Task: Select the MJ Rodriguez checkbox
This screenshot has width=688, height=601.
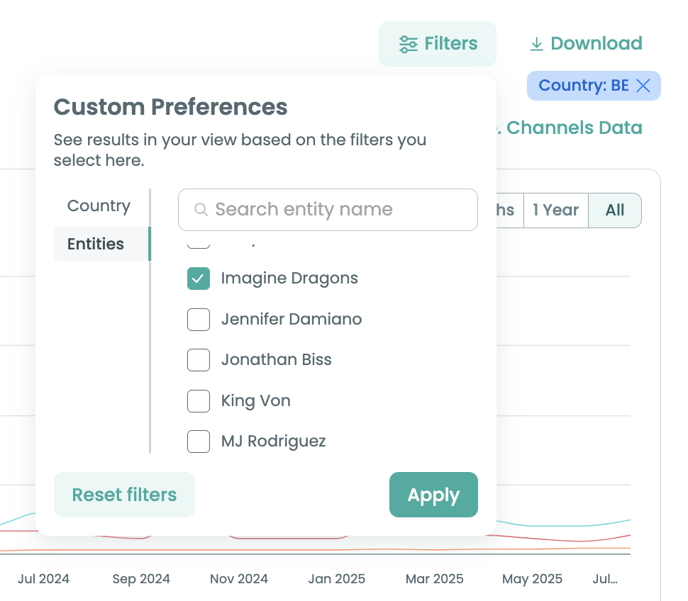Action: 198,441
